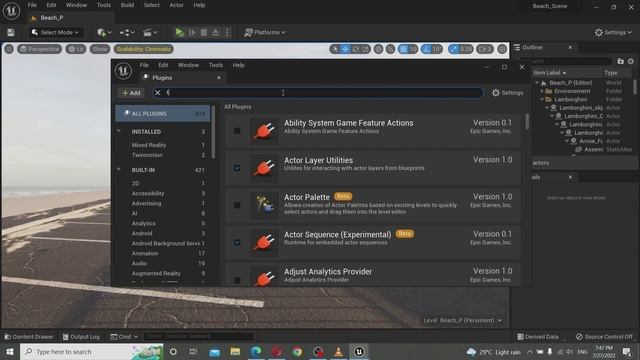Click the plugin list scrollbar
This screenshot has width=640, height=360.
click(527, 121)
